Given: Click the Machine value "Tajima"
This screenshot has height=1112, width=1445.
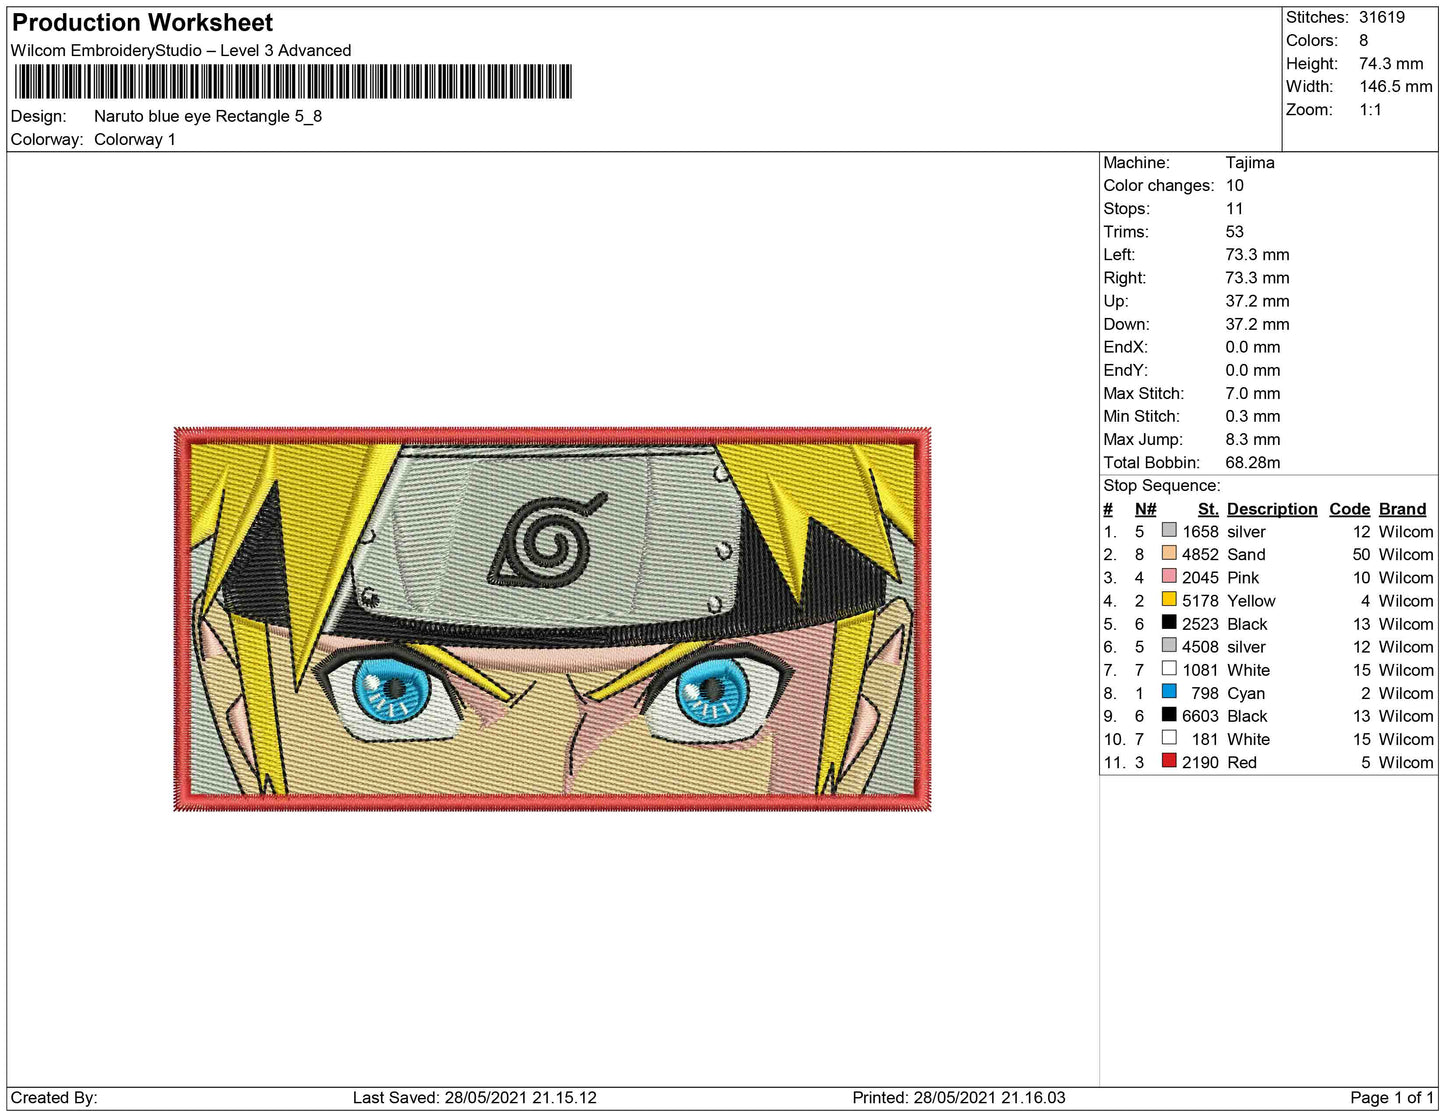Looking at the screenshot, I should click(x=1250, y=162).
